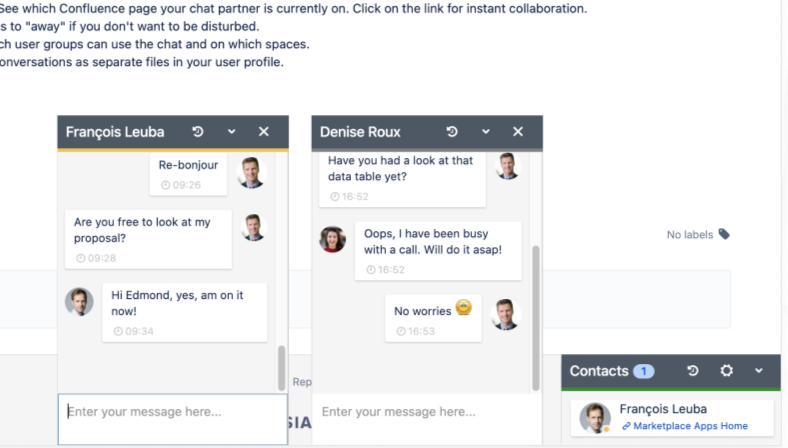Click the Contacts unread count badge
788x448 pixels.
[644, 371]
